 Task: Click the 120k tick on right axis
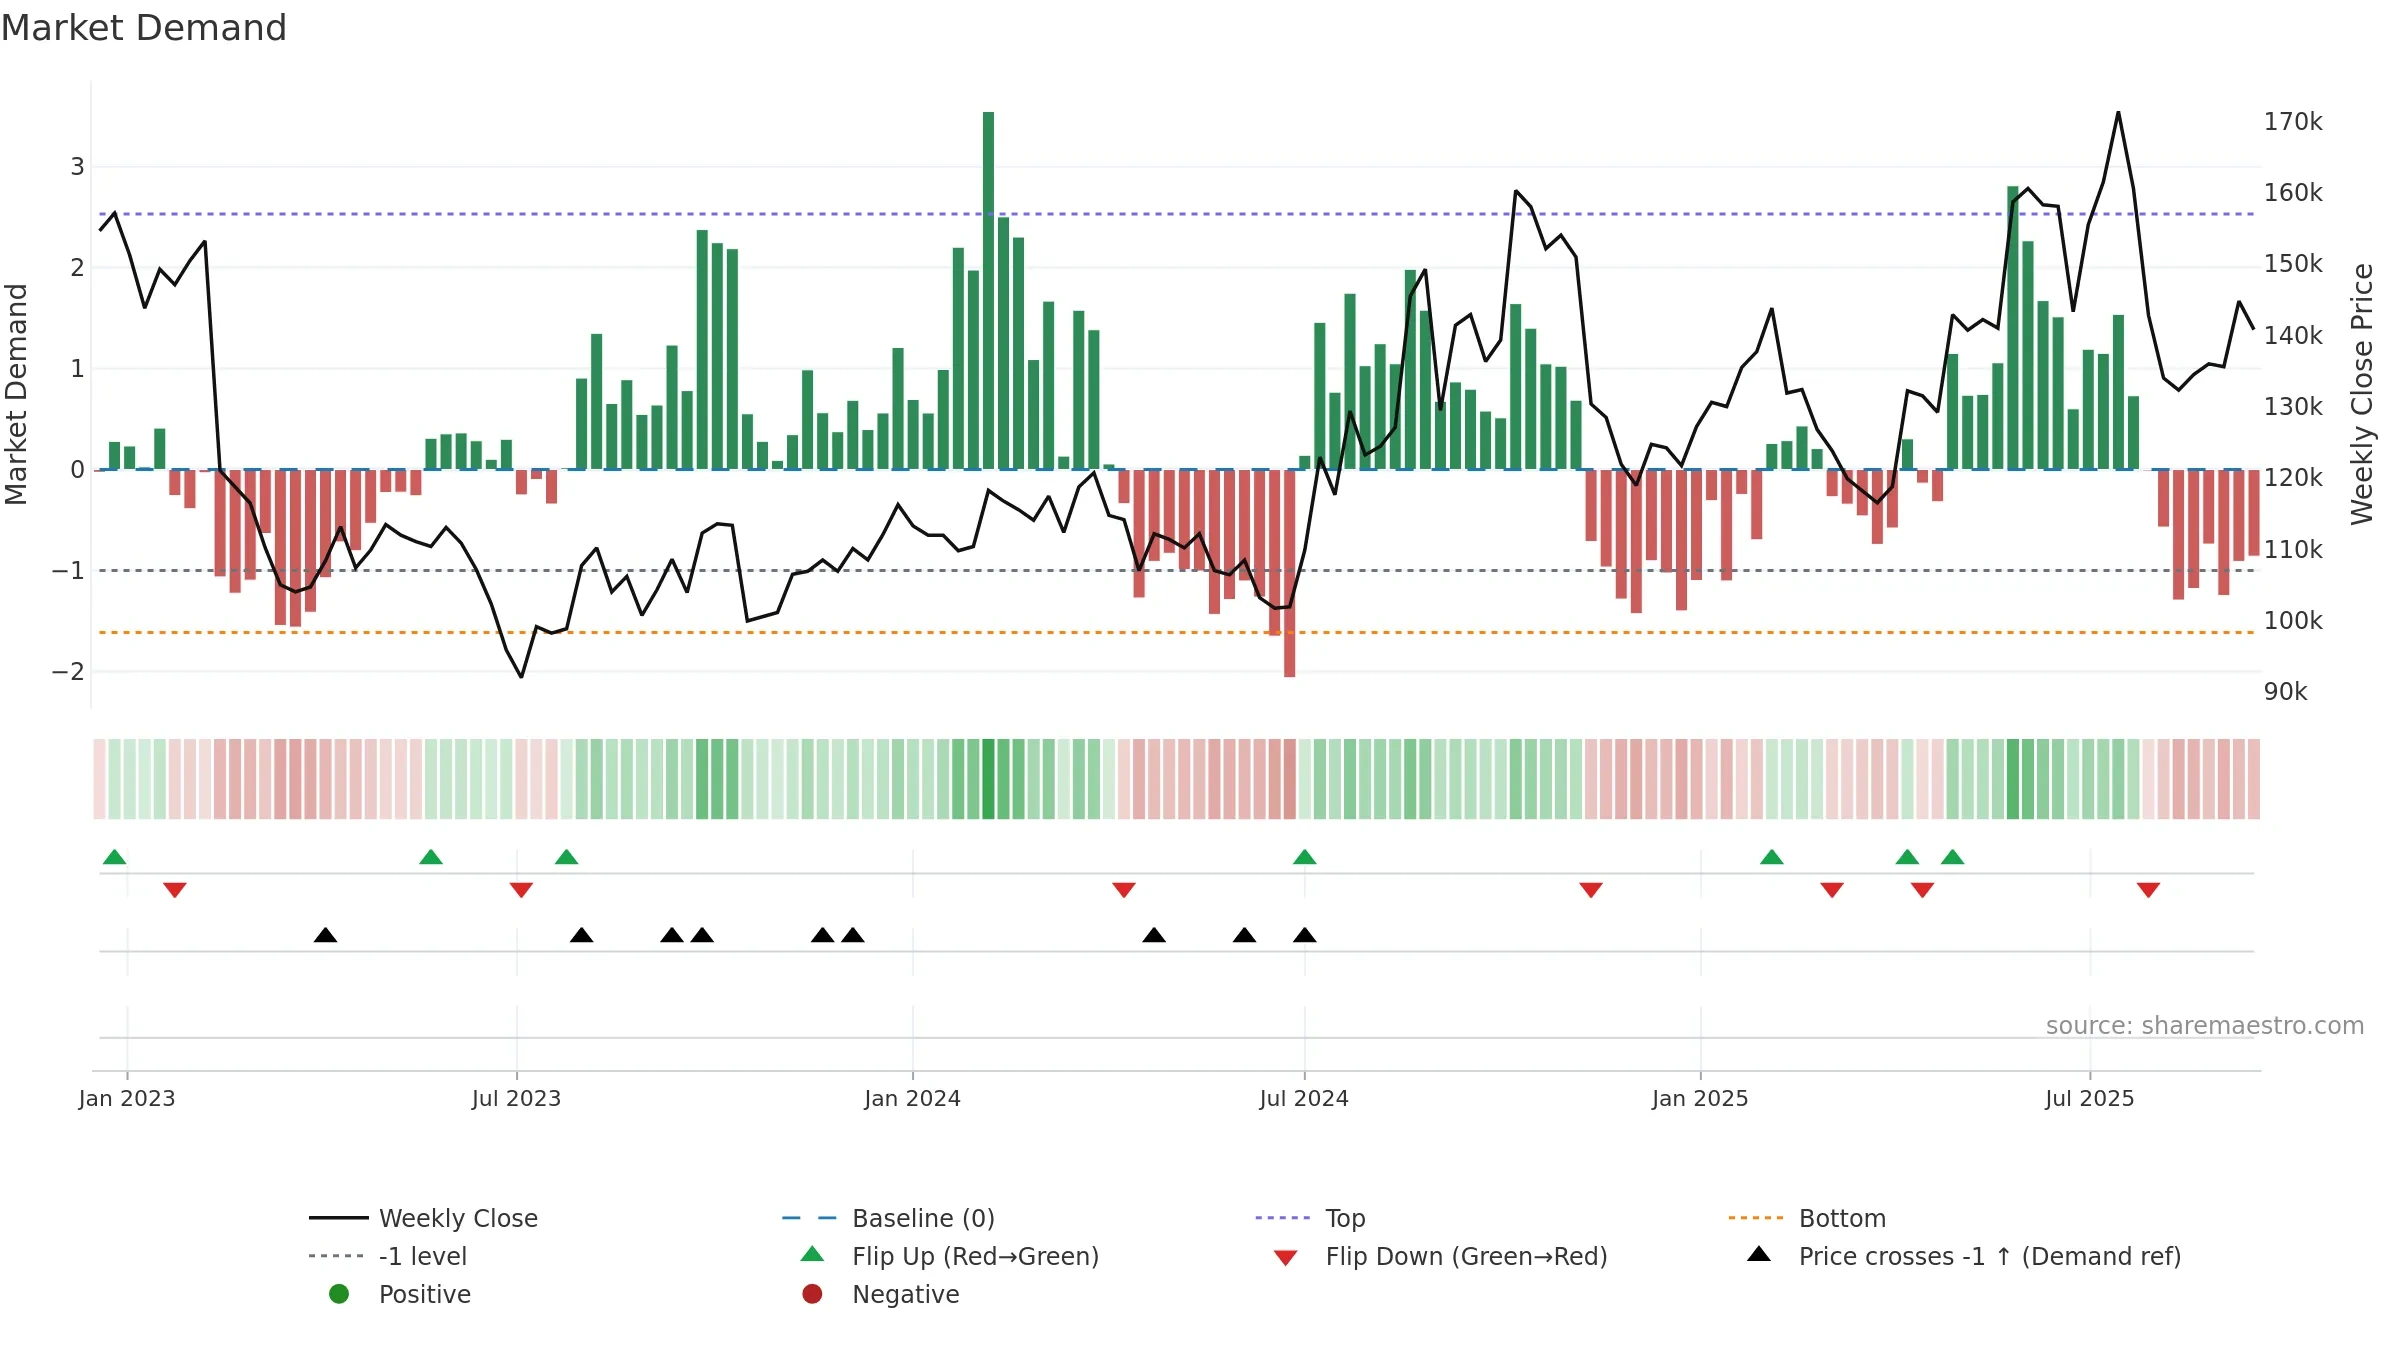pos(2294,478)
